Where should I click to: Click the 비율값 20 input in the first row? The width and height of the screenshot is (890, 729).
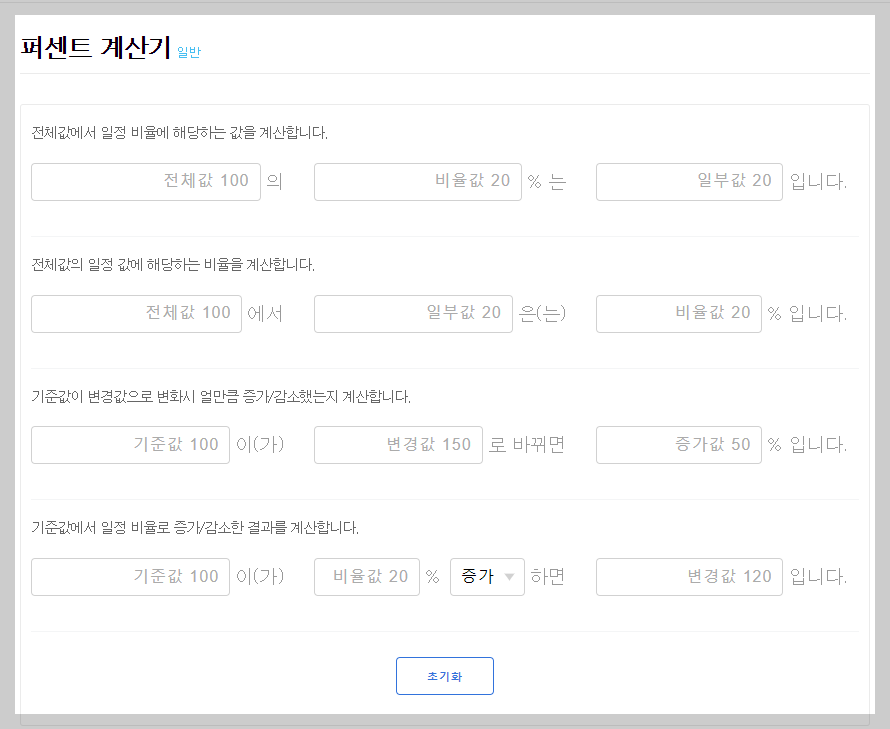pyautogui.click(x=417, y=181)
